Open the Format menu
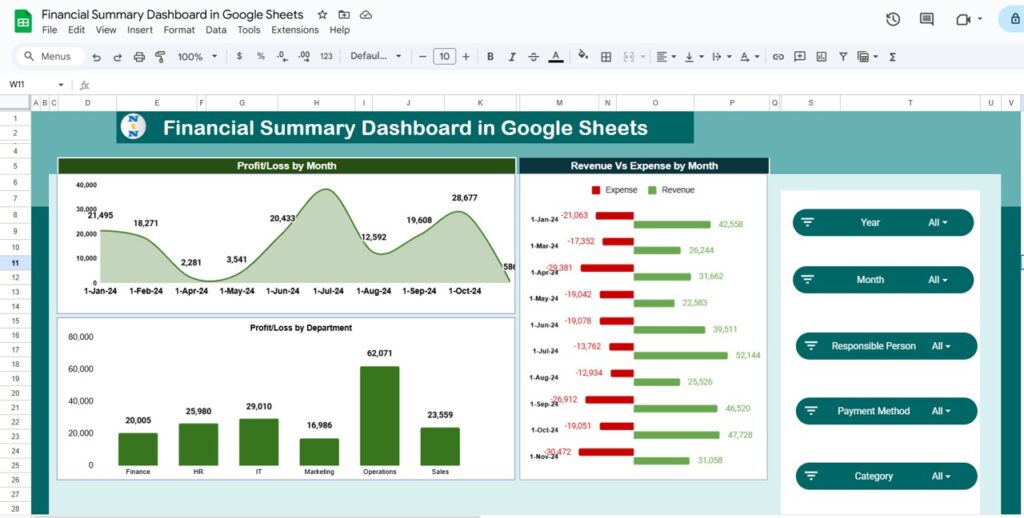This screenshot has height=518, width=1024. pyautogui.click(x=179, y=30)
